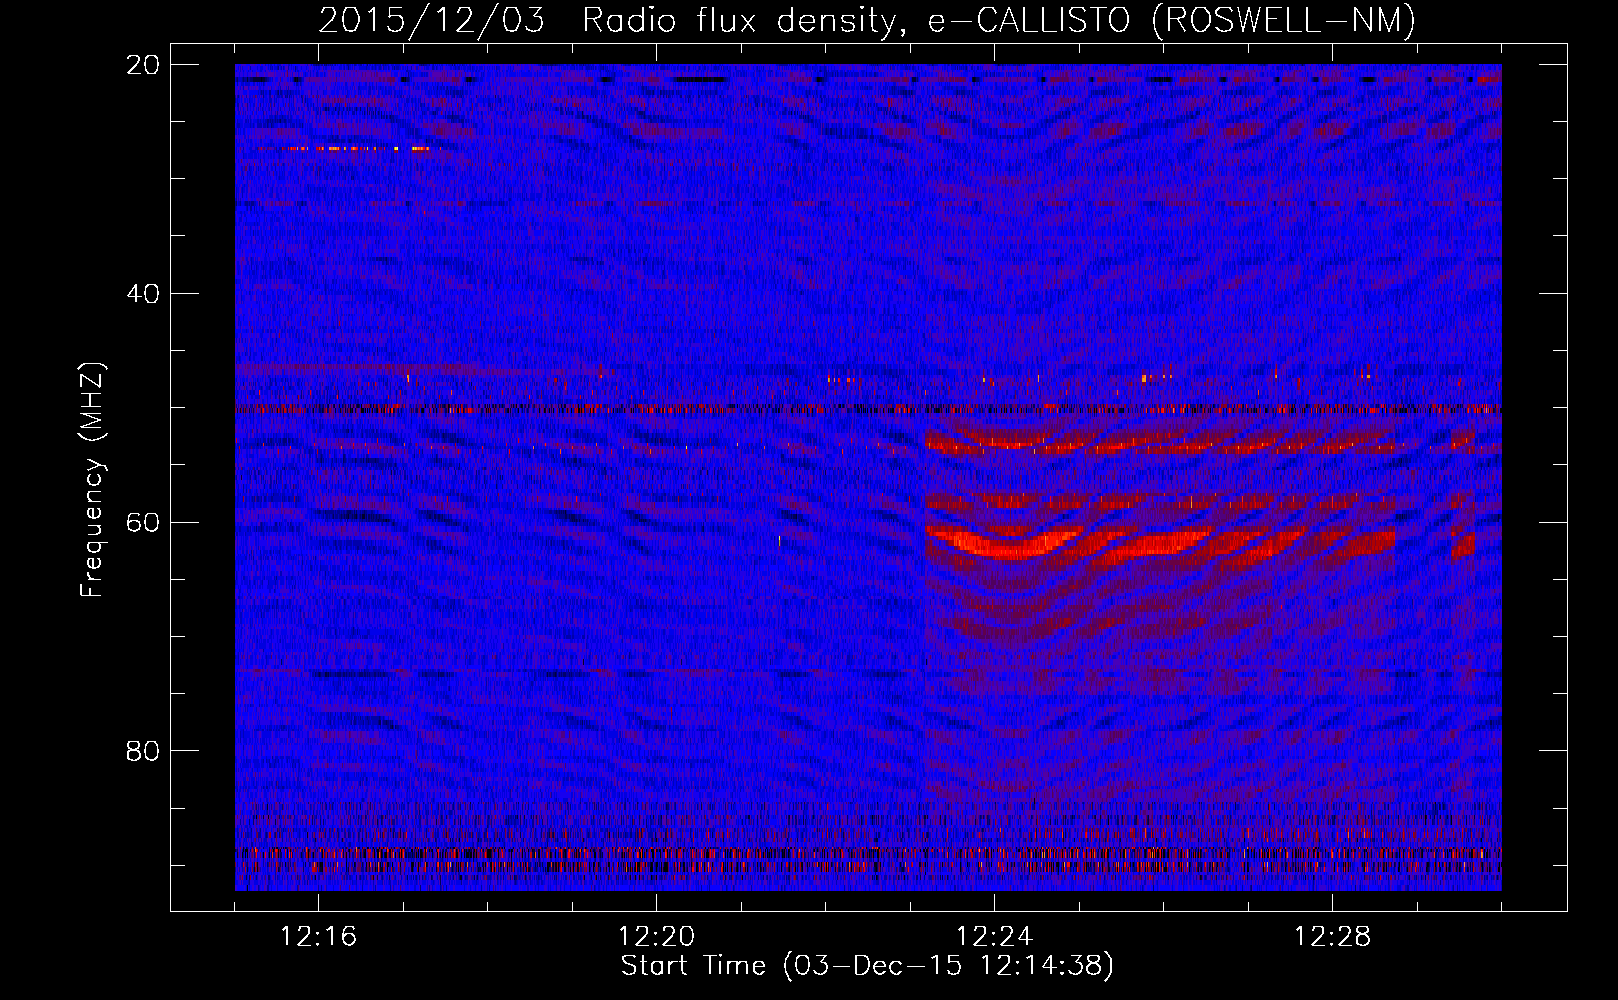Click the 12:16 time tick label
Image resolution: width=1618 pixels, height=1000 pixels.
tap(318, 937)
